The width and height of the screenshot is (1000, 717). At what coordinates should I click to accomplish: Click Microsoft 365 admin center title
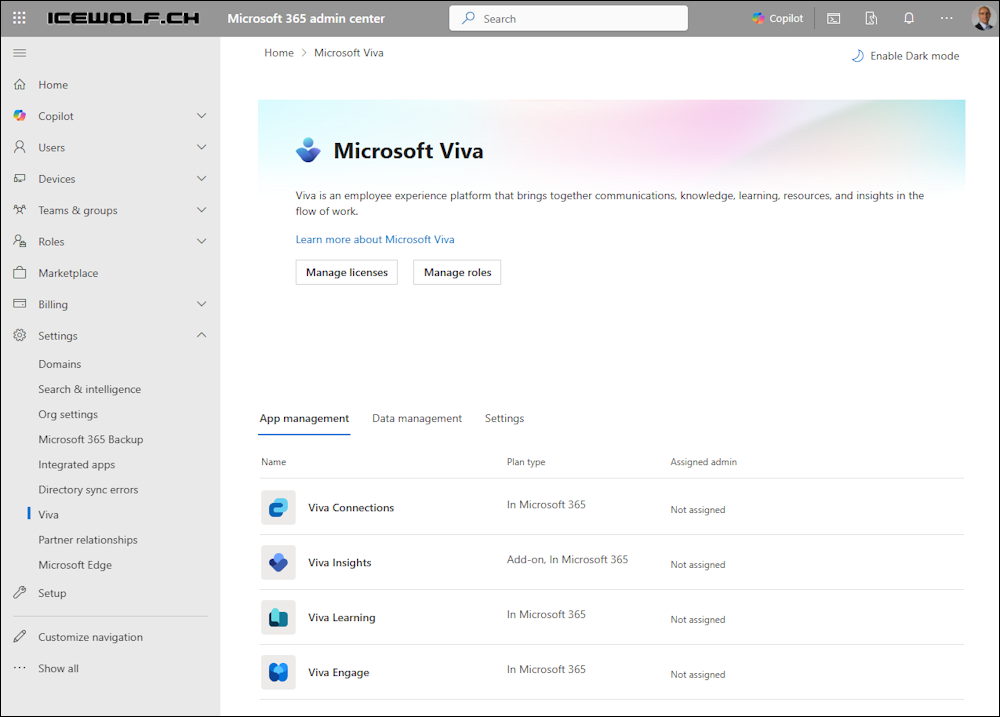pyautogui.click(x=306, y=18)
